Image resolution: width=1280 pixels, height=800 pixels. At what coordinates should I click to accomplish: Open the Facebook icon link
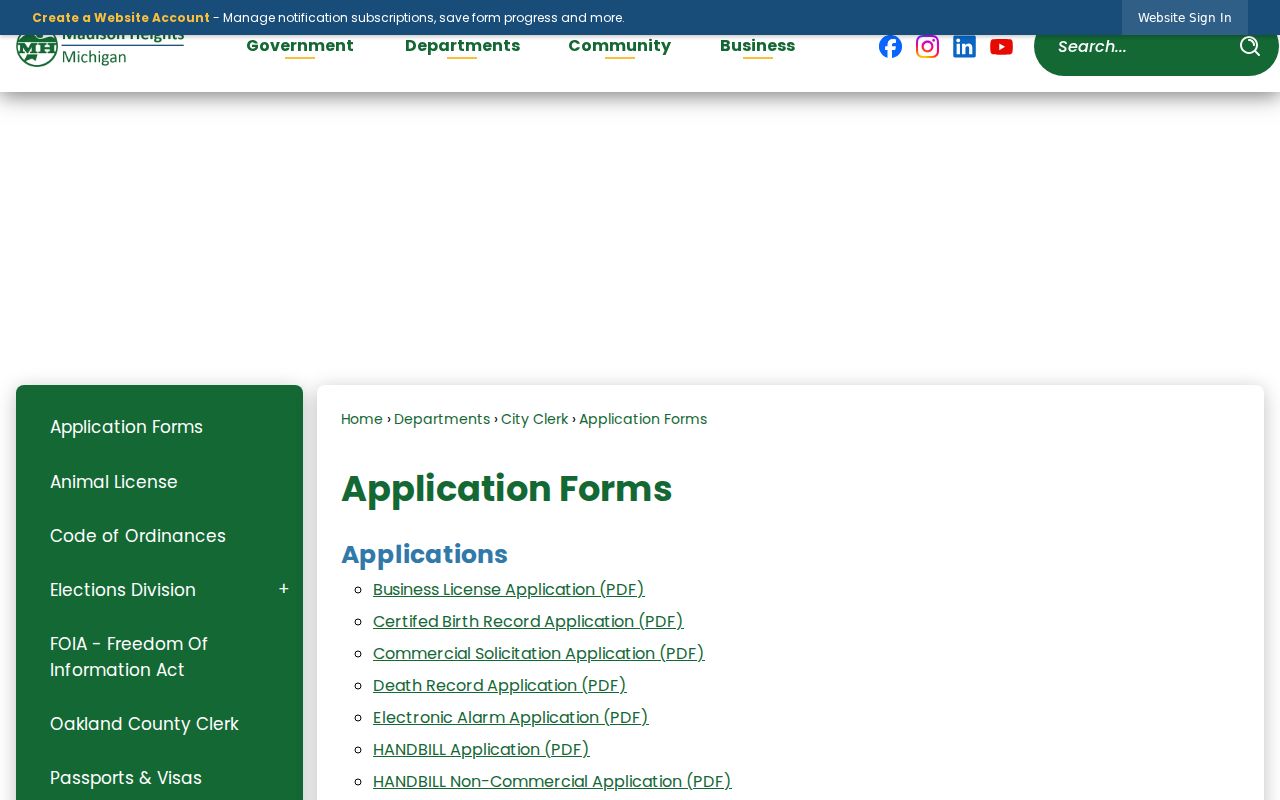point(890,47)
